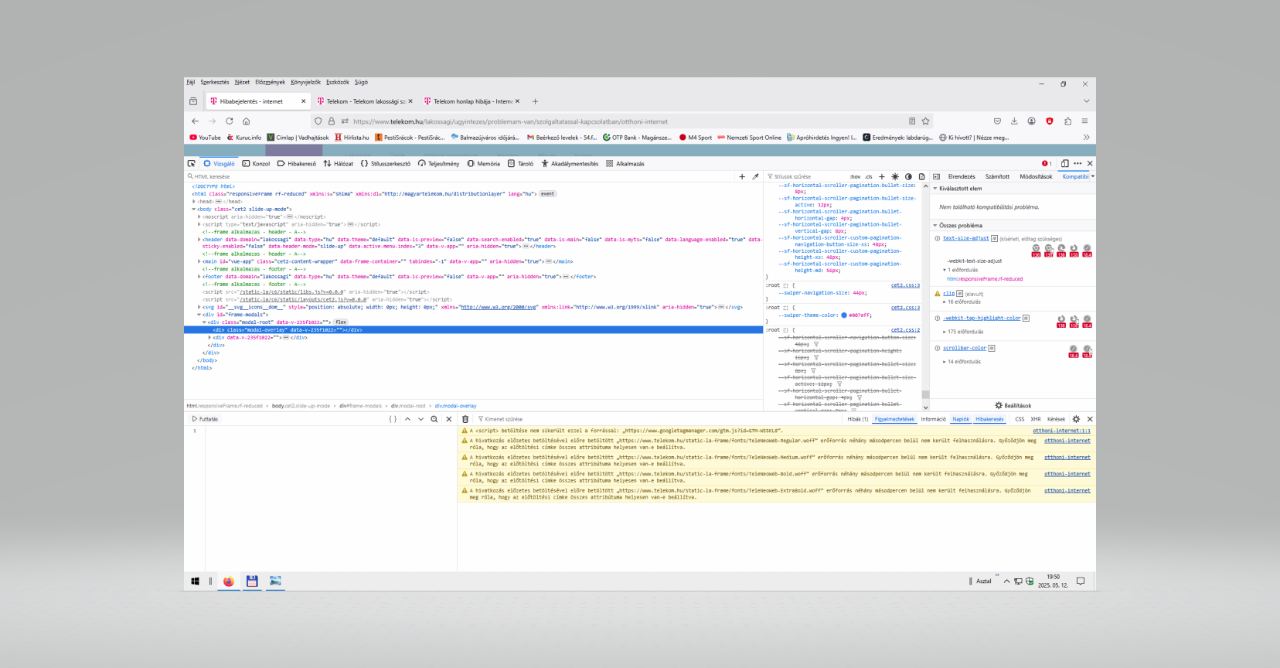
Task: Toggle responsive design mode icon
Action: coord(1065,163)
